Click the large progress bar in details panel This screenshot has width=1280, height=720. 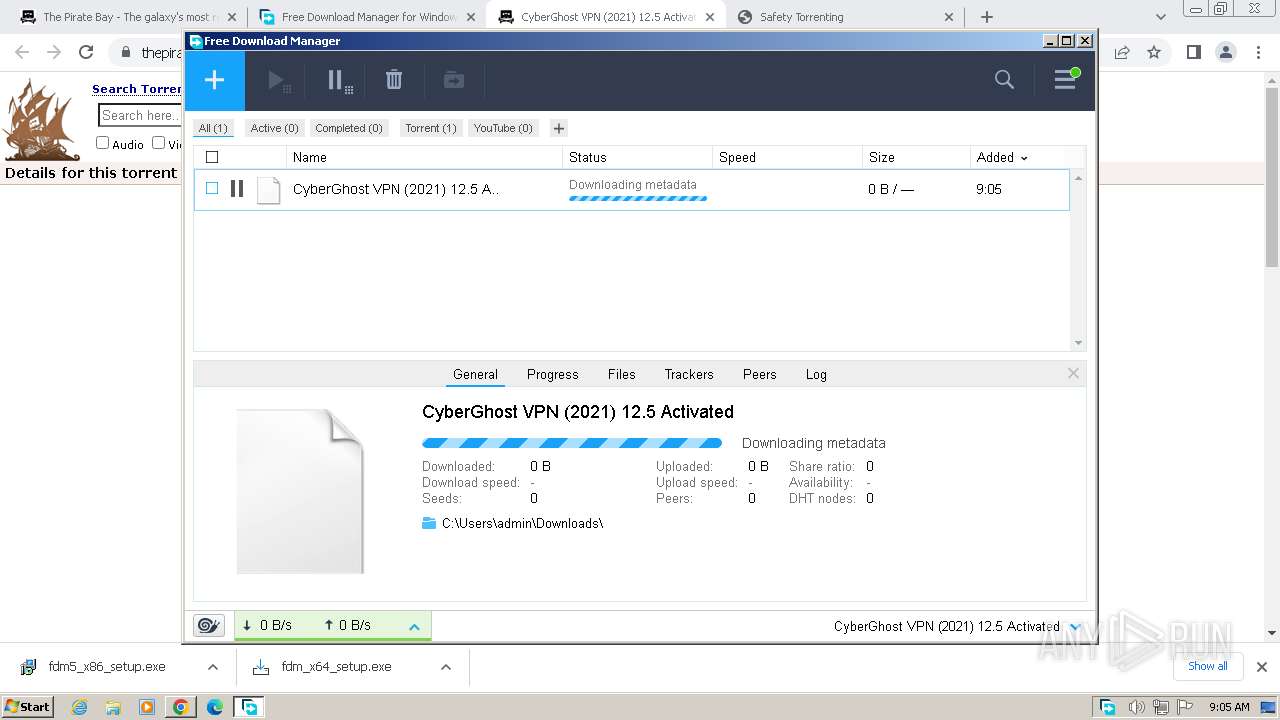pos(572,443)
